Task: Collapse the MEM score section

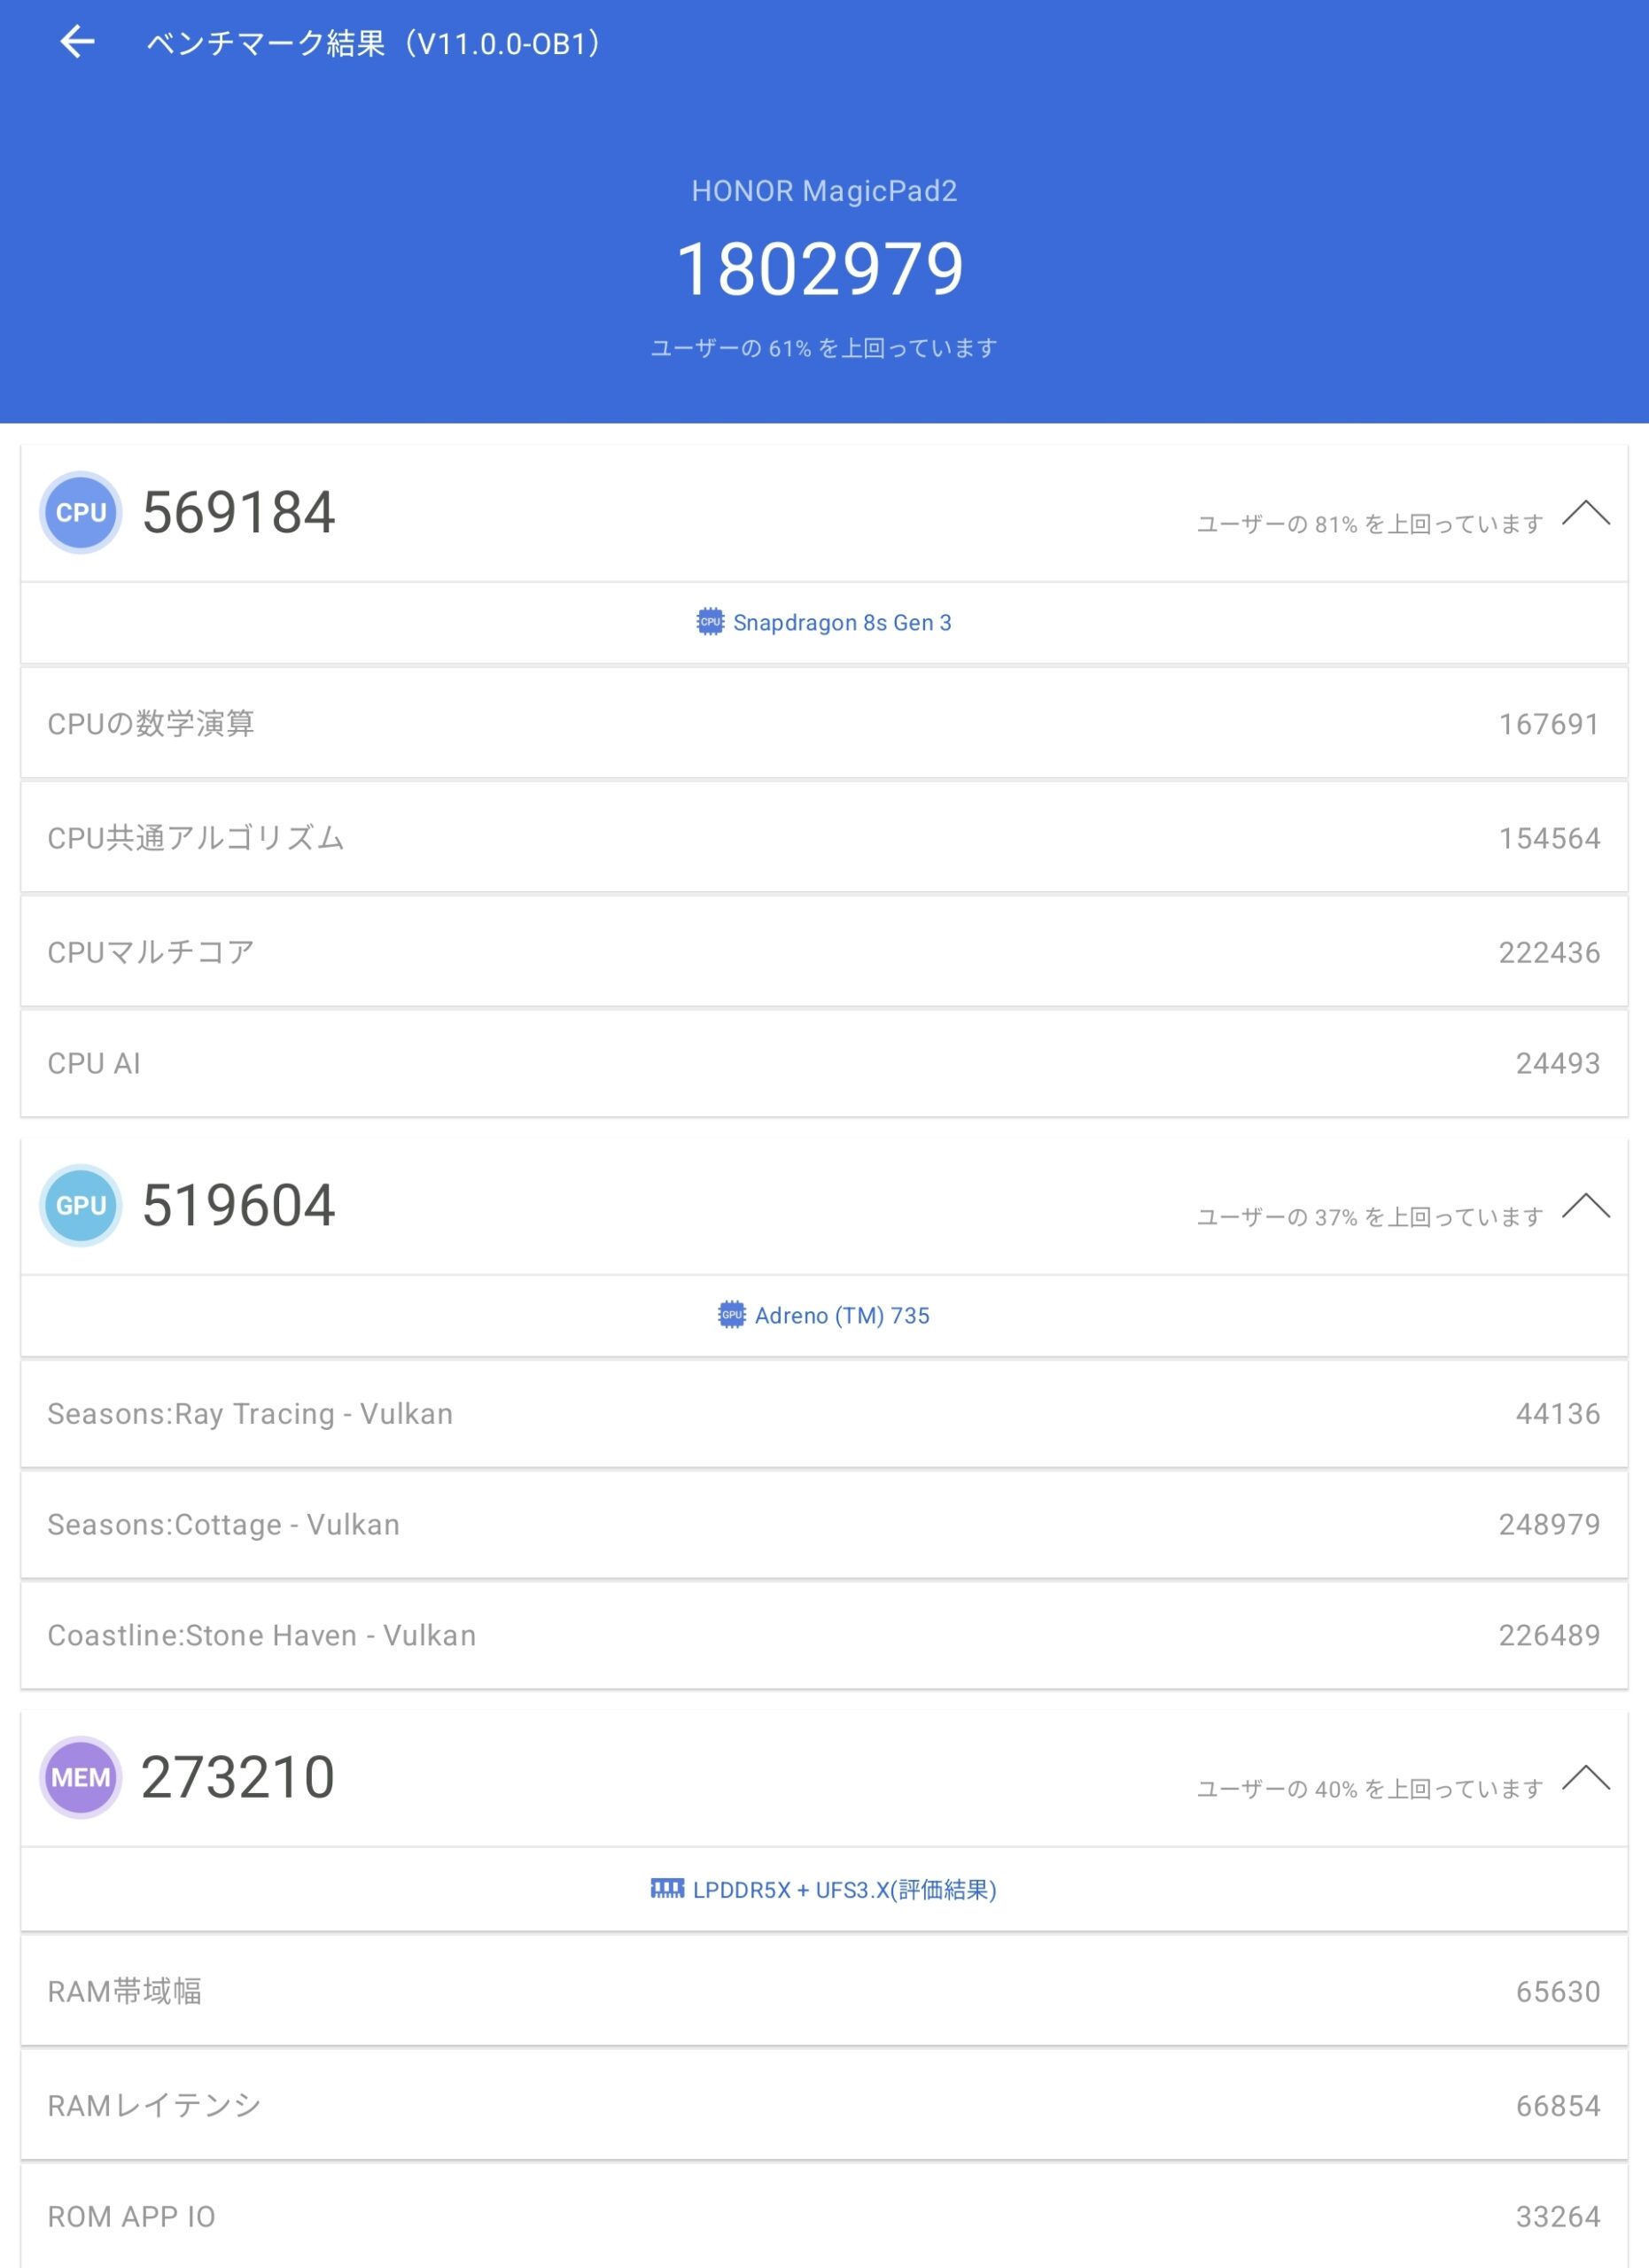Action: [x=1586, y=1778]
